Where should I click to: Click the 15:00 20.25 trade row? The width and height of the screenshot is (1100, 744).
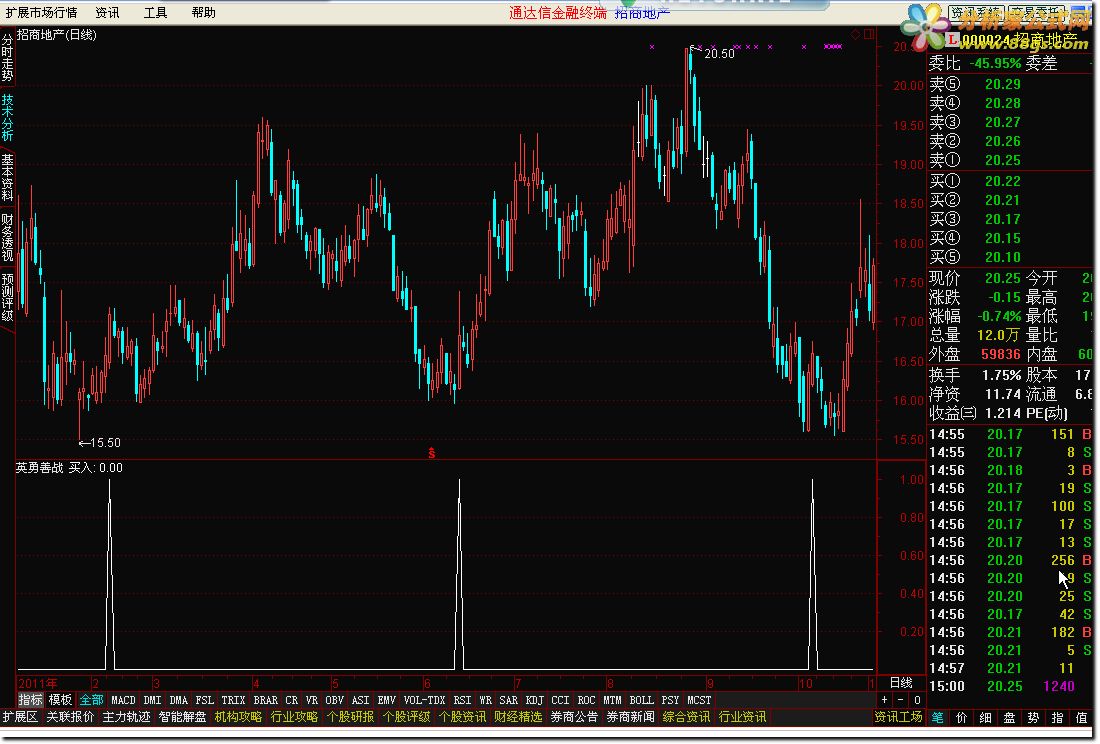click(1011, 686)
